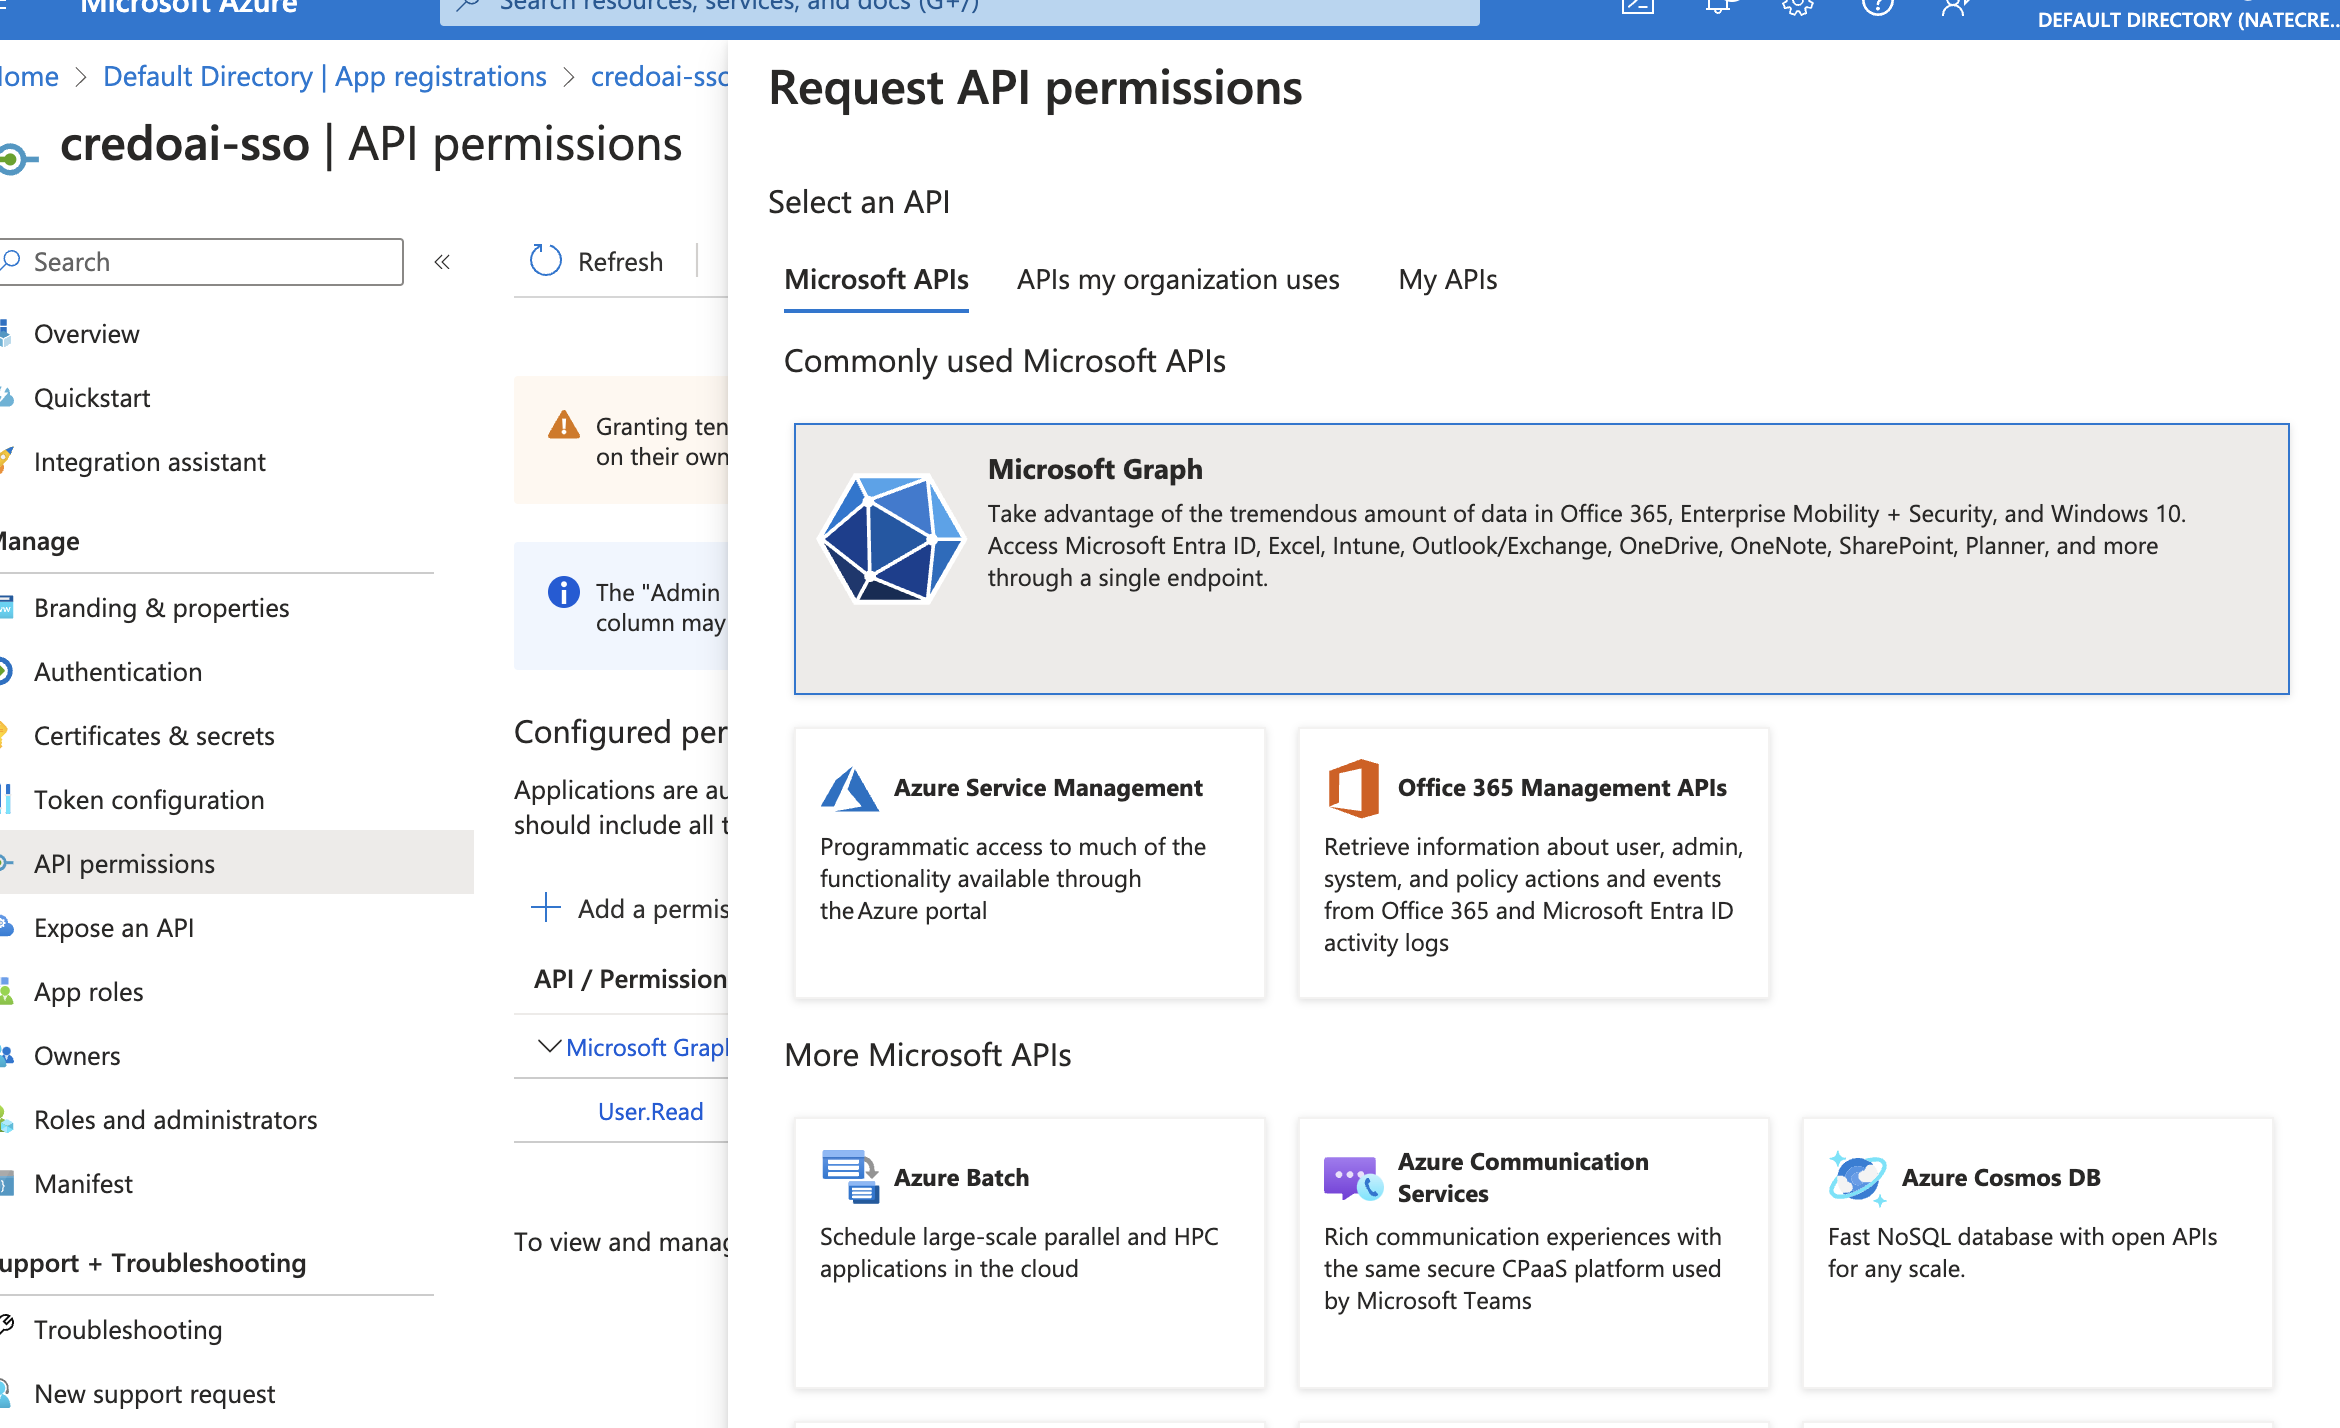Click the Refresh button label
This screenshot has height=1428, width=2340.
[x=620, y=262]
